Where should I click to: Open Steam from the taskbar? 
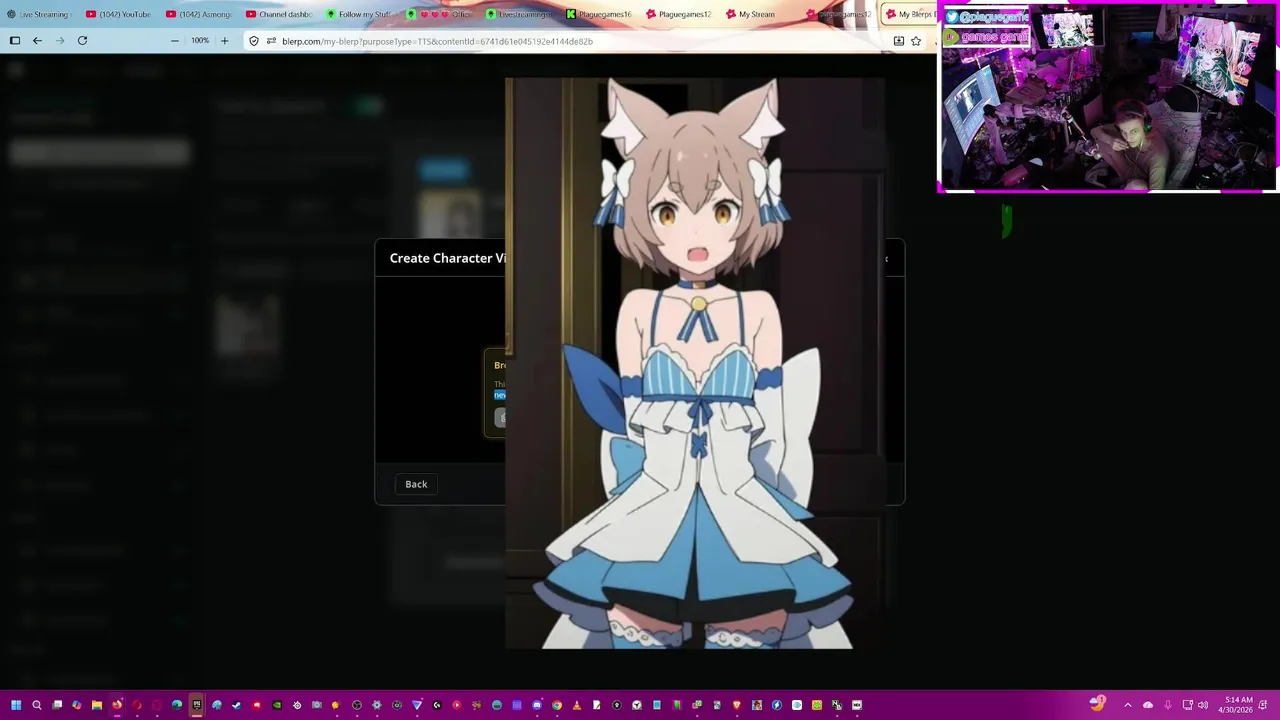click(237, 705)
